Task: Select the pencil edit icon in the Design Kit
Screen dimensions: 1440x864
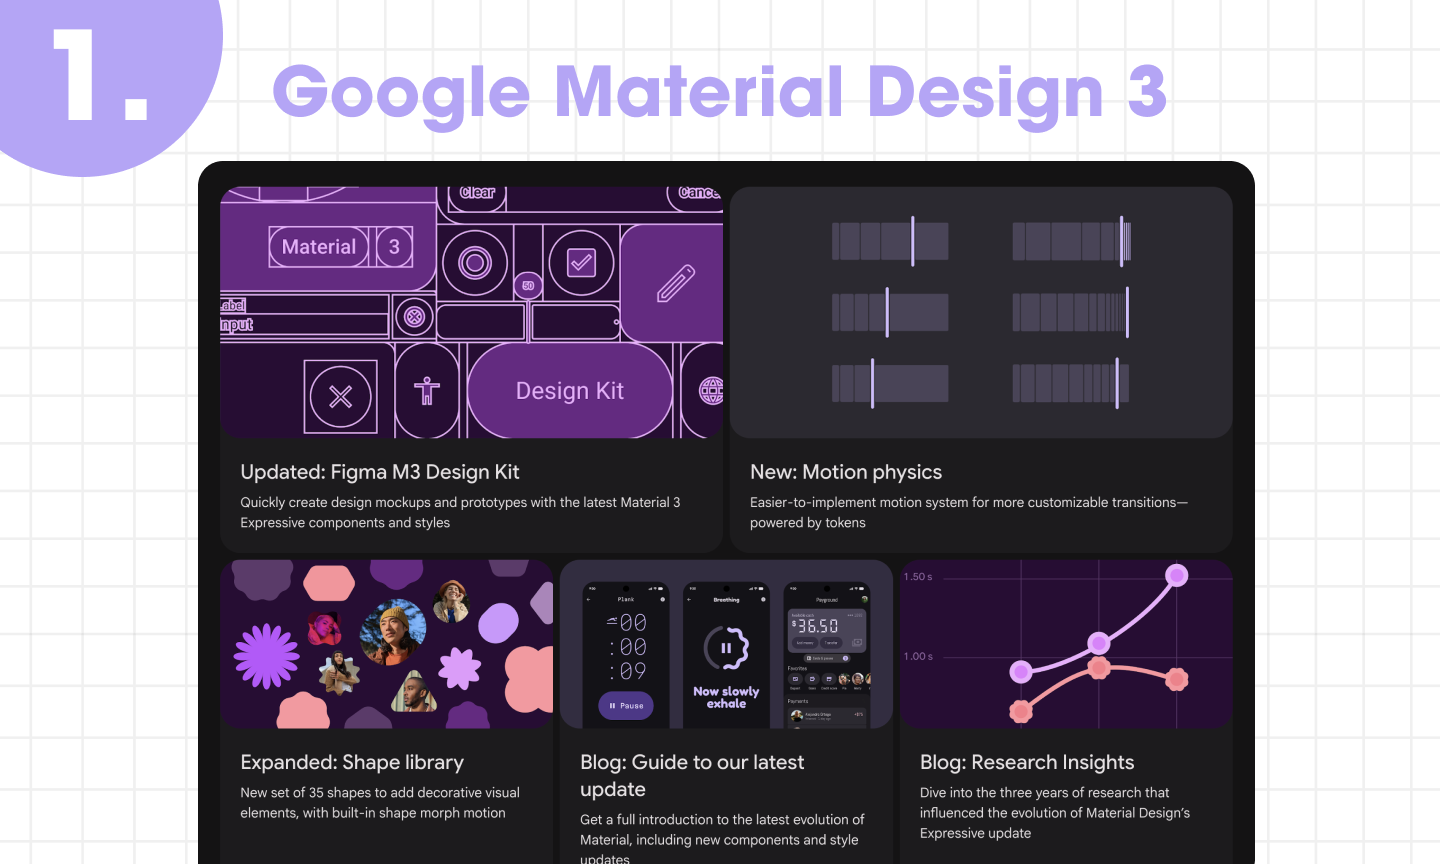Action: pyautogui.click(x=677, y=281)
